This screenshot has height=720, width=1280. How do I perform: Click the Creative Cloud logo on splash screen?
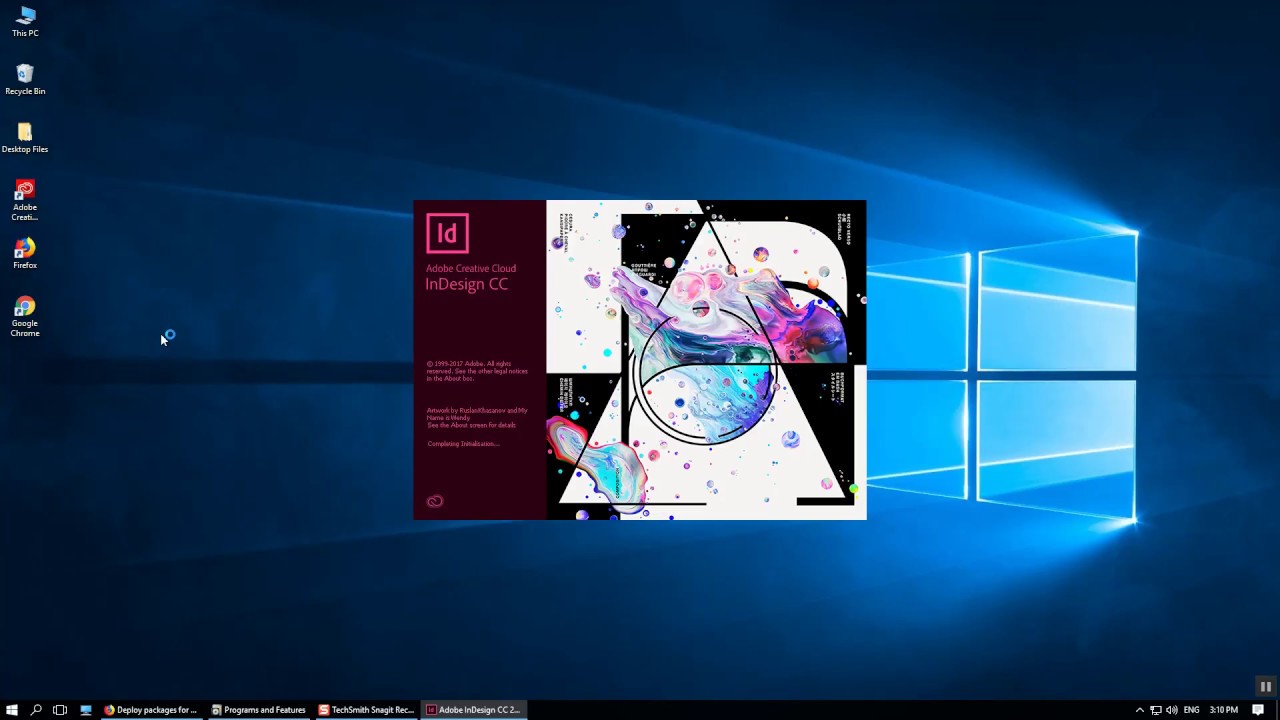[x=435, y=501]
